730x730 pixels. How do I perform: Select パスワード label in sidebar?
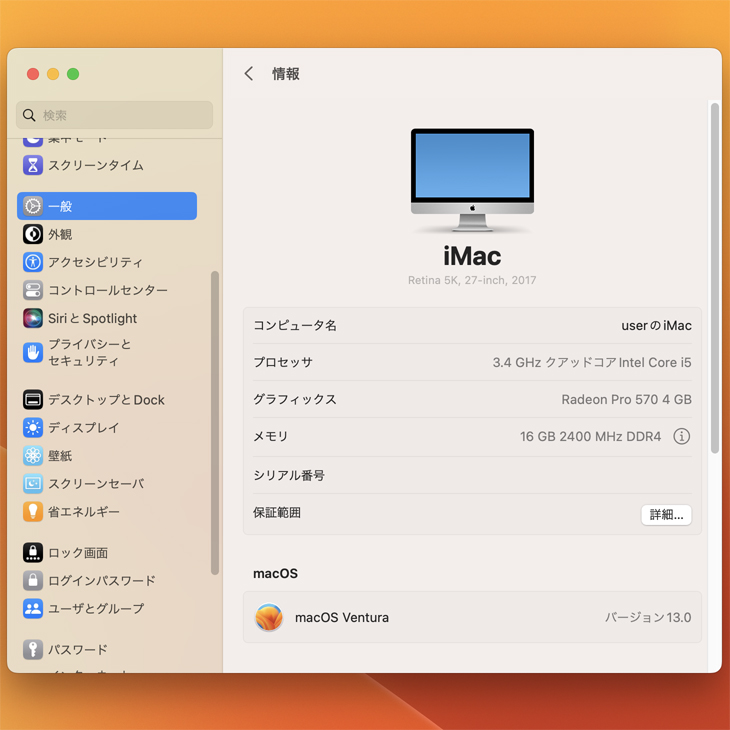coord(78,649)
